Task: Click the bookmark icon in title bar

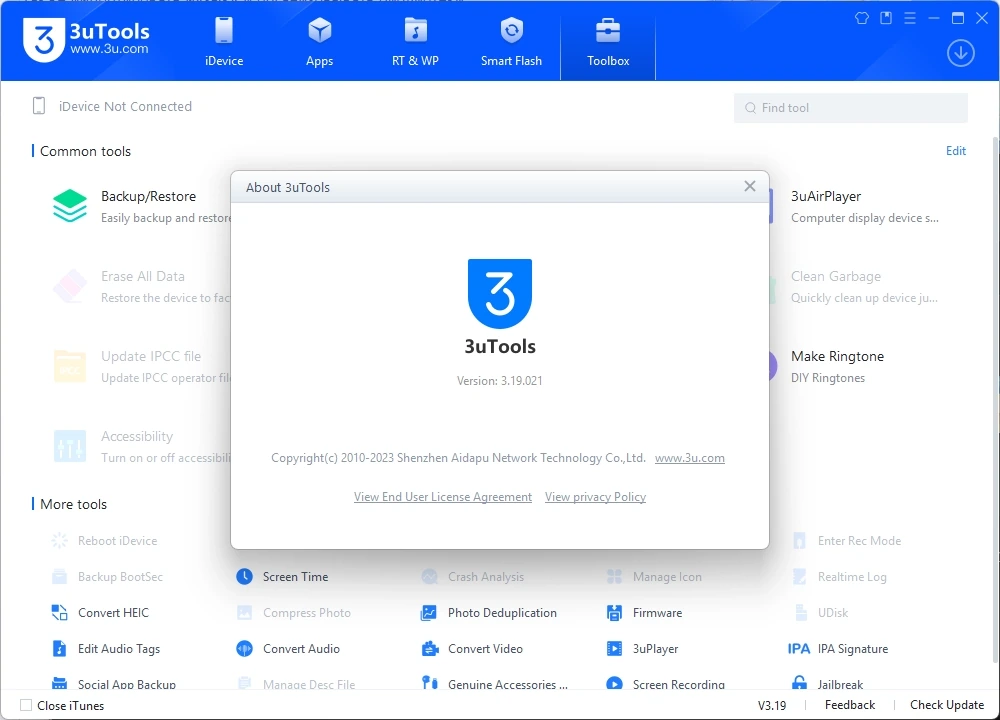Action: tap(886, 18)
